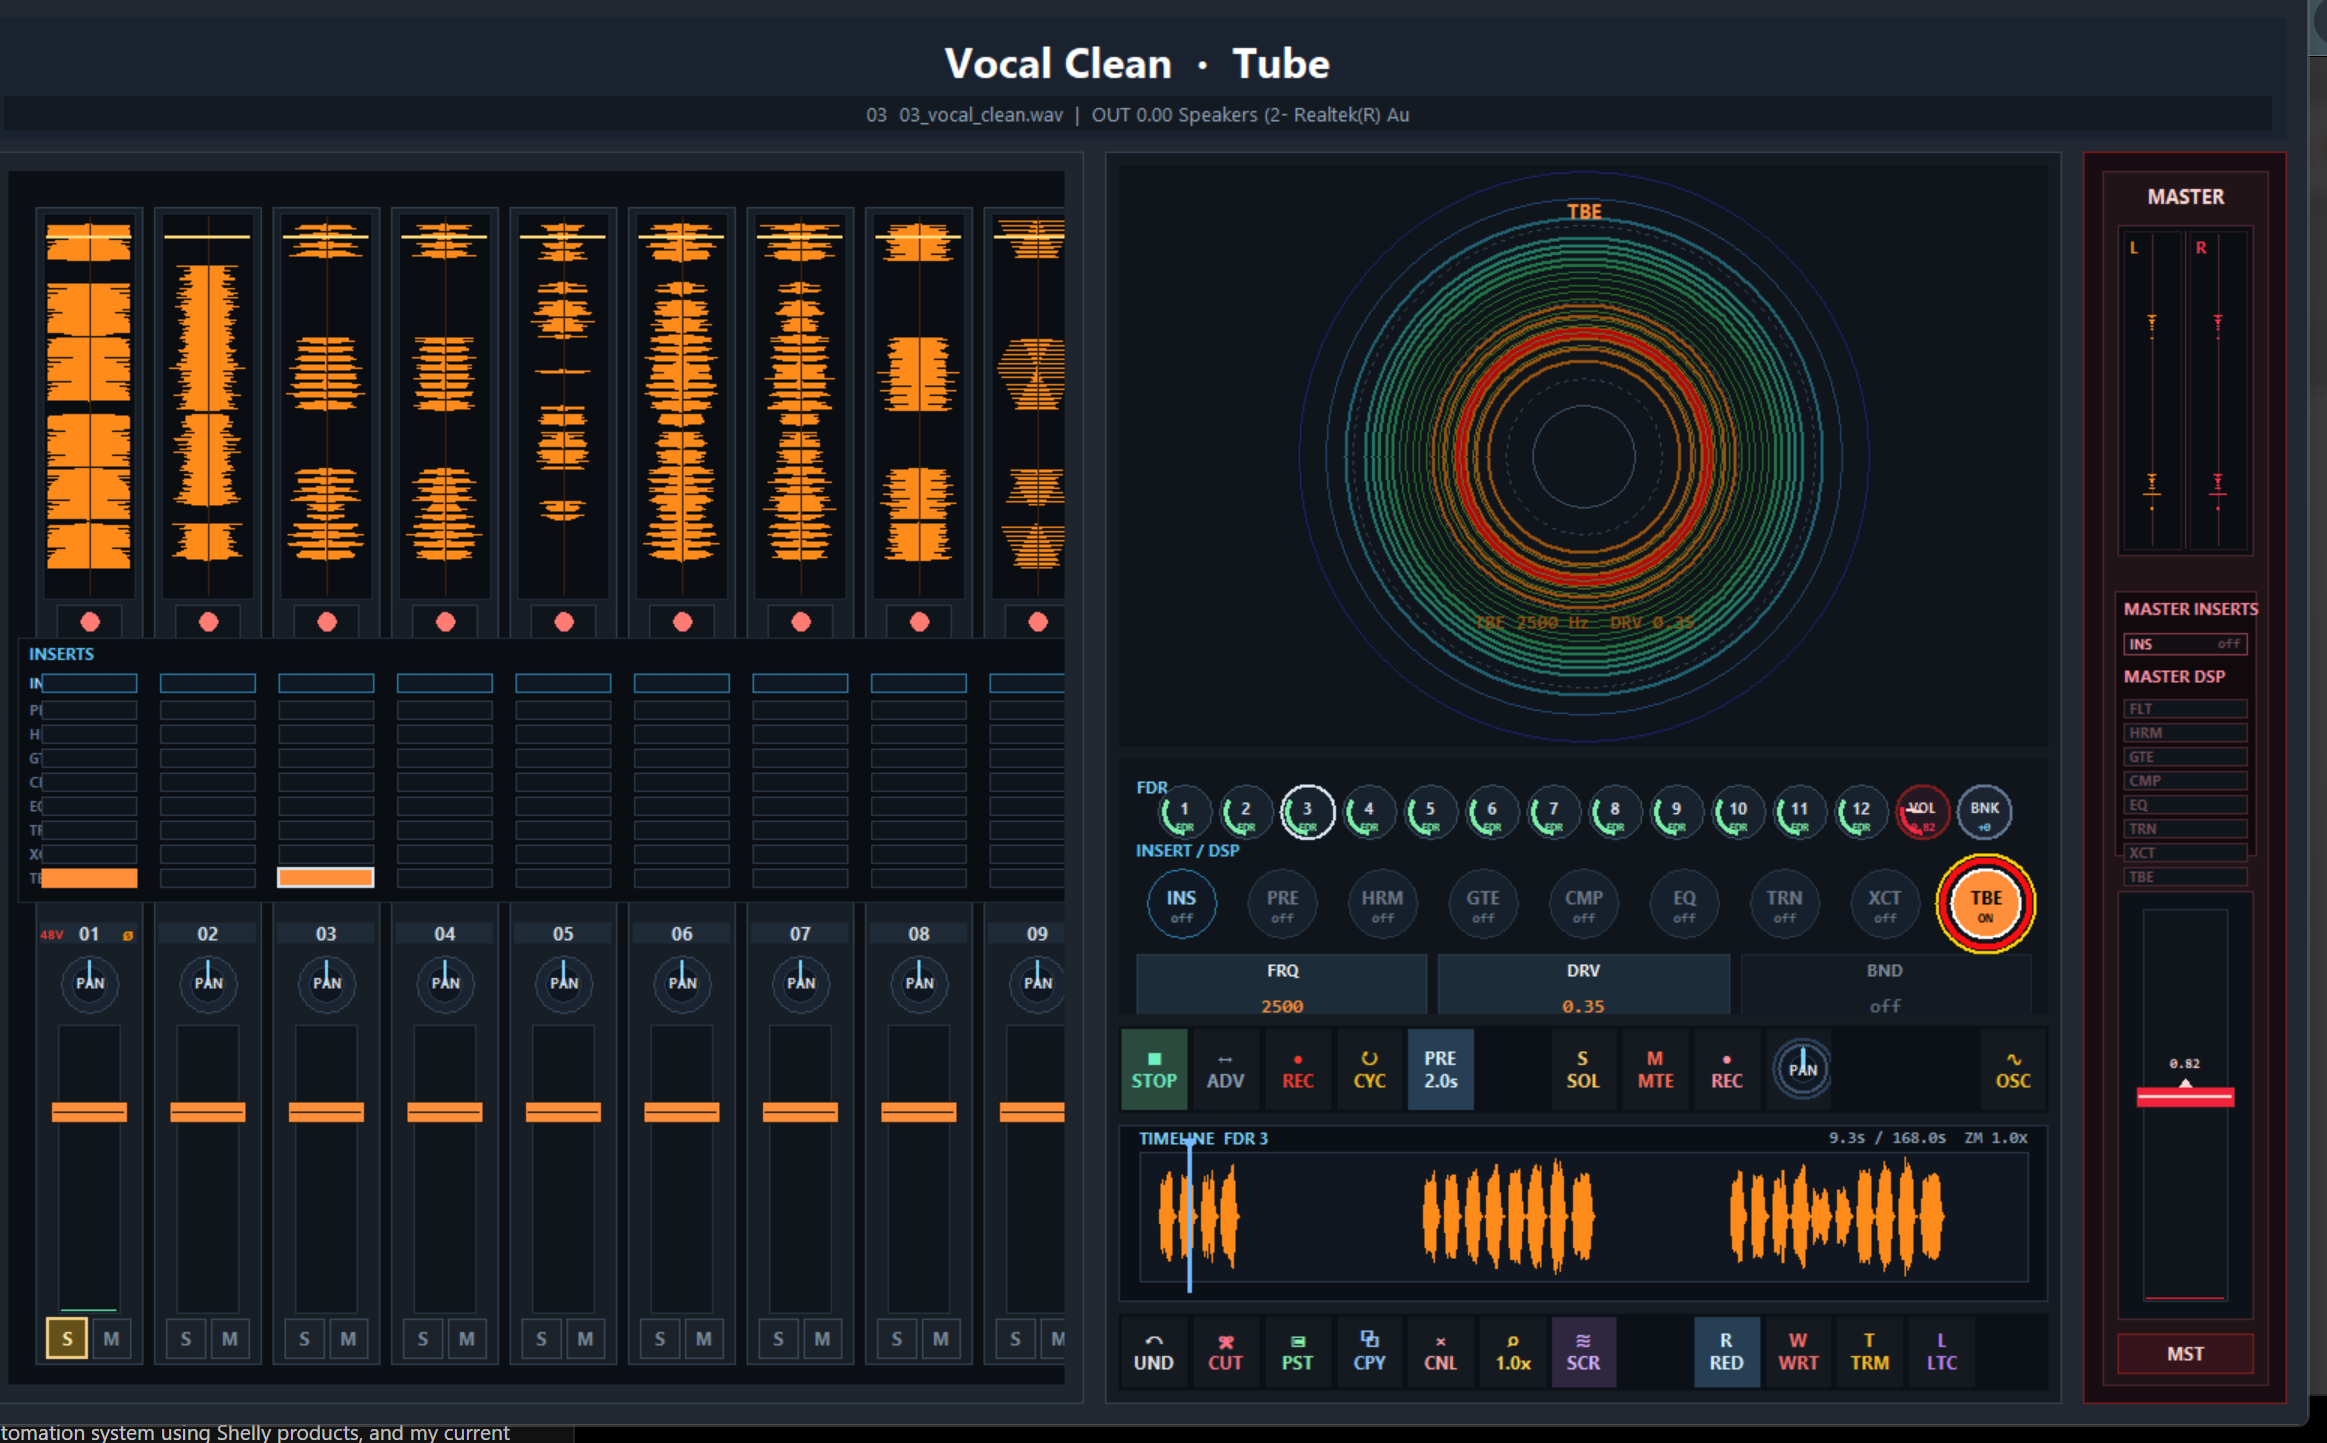The height and width of the screenshot is (1443, 2327).
Task: Toggle the XCT DSP module
Action: (x=1884, y=904)
